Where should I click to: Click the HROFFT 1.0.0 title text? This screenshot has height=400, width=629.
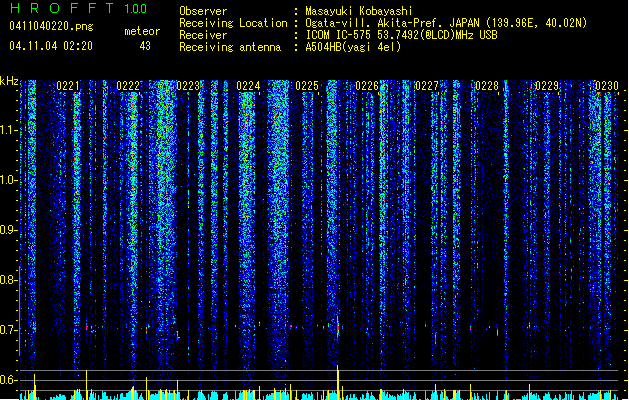[79, 8]
